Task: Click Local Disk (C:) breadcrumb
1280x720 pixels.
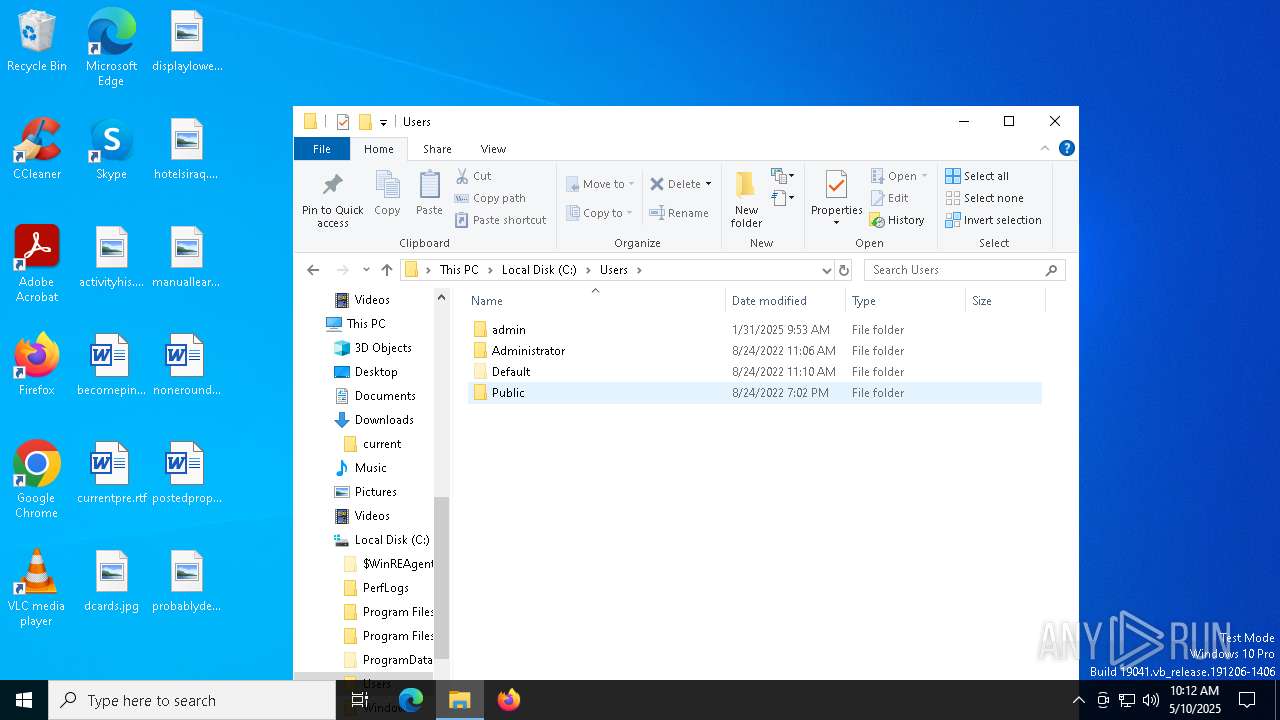Action: (x=539, y=270)
